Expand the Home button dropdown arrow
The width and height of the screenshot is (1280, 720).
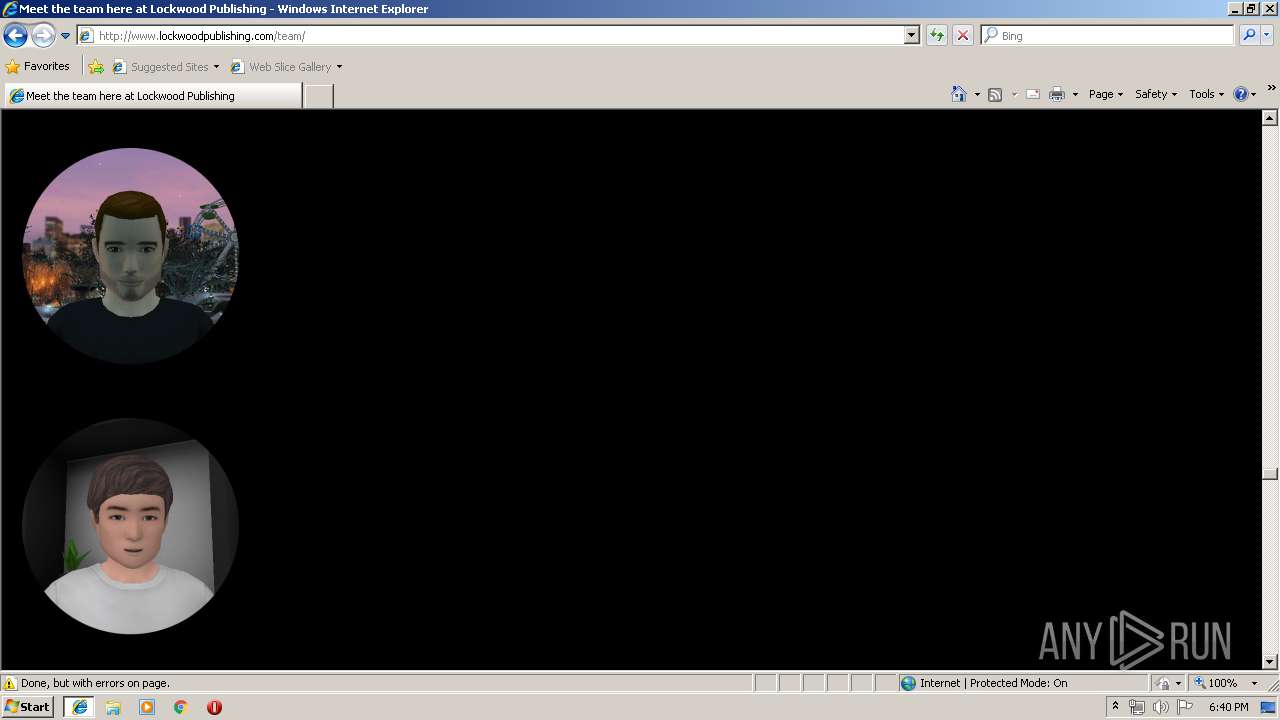click(x=977, y=94)
